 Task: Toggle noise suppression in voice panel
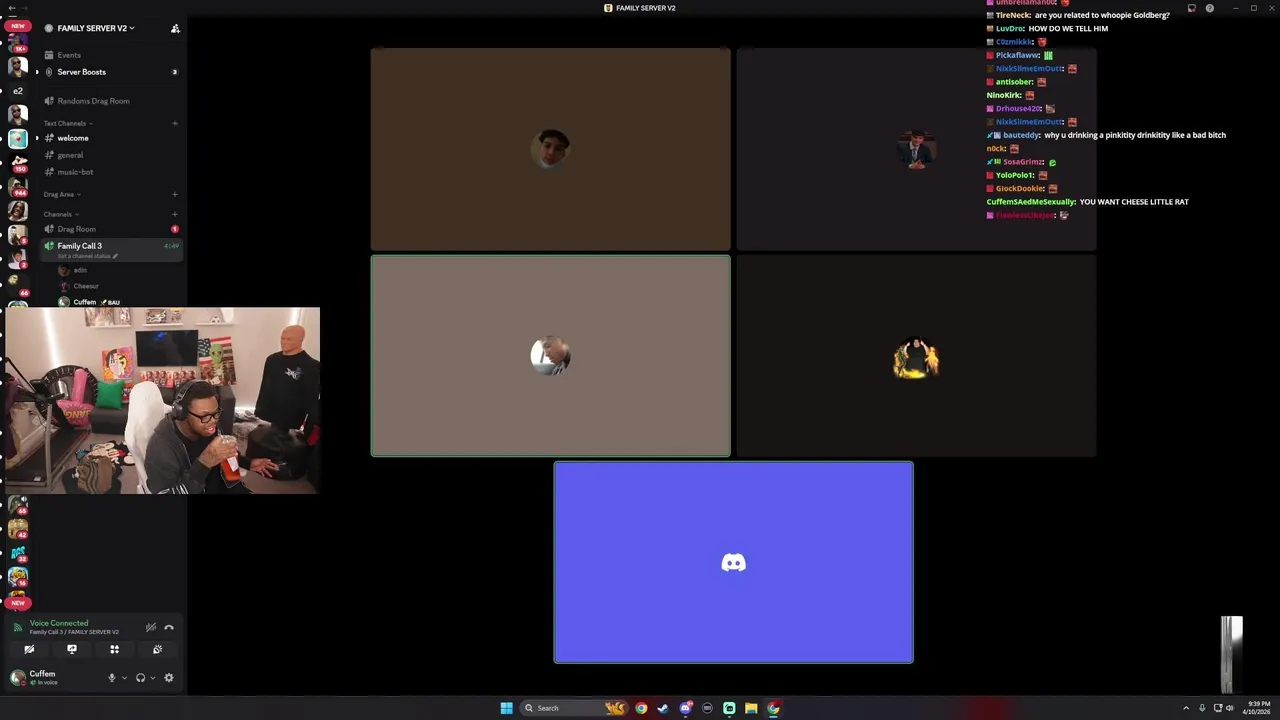[151, 628]
